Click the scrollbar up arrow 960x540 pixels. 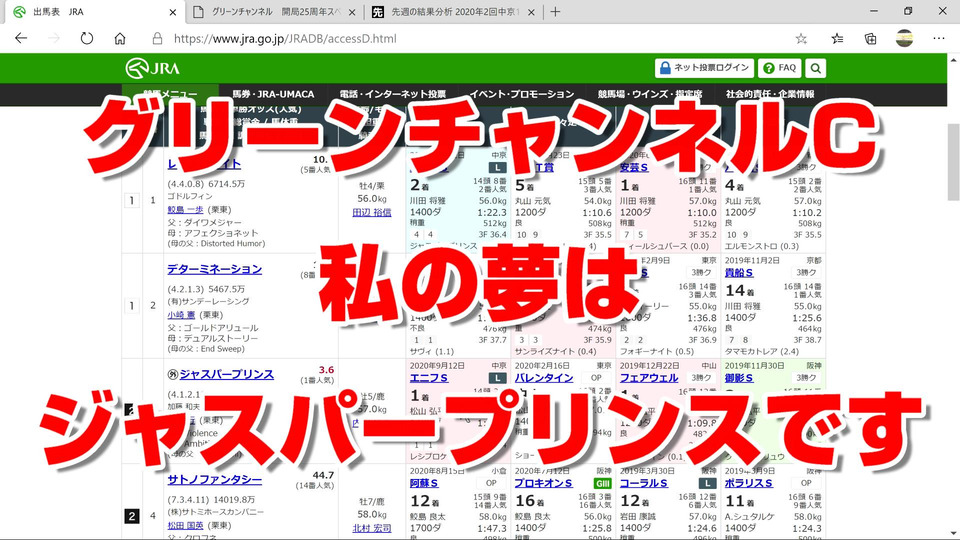point(953,60)
